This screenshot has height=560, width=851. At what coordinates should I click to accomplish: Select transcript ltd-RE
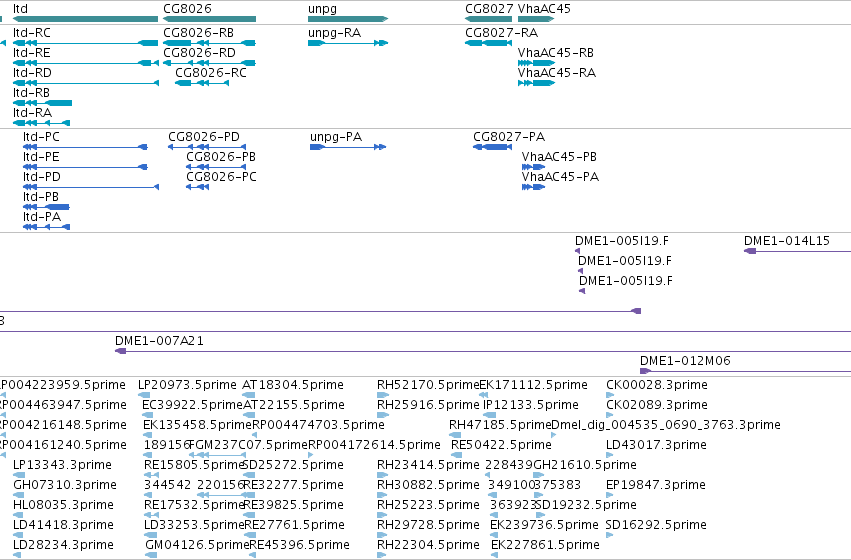(x=31, y=53)
